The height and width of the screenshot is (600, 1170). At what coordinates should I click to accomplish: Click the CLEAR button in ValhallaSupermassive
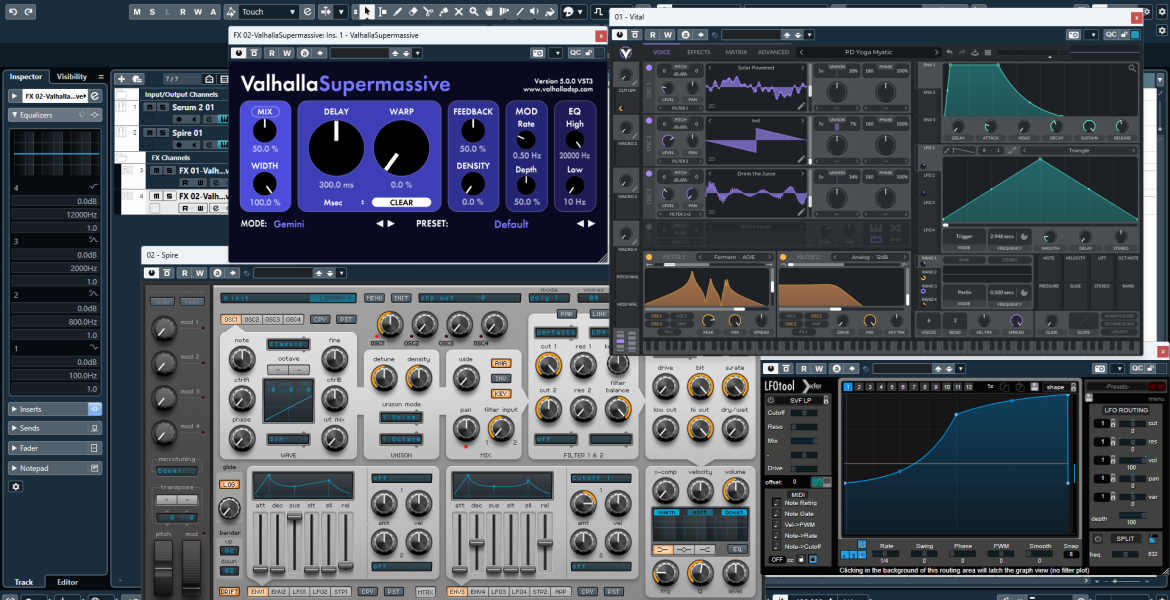(x=401, y=202)
